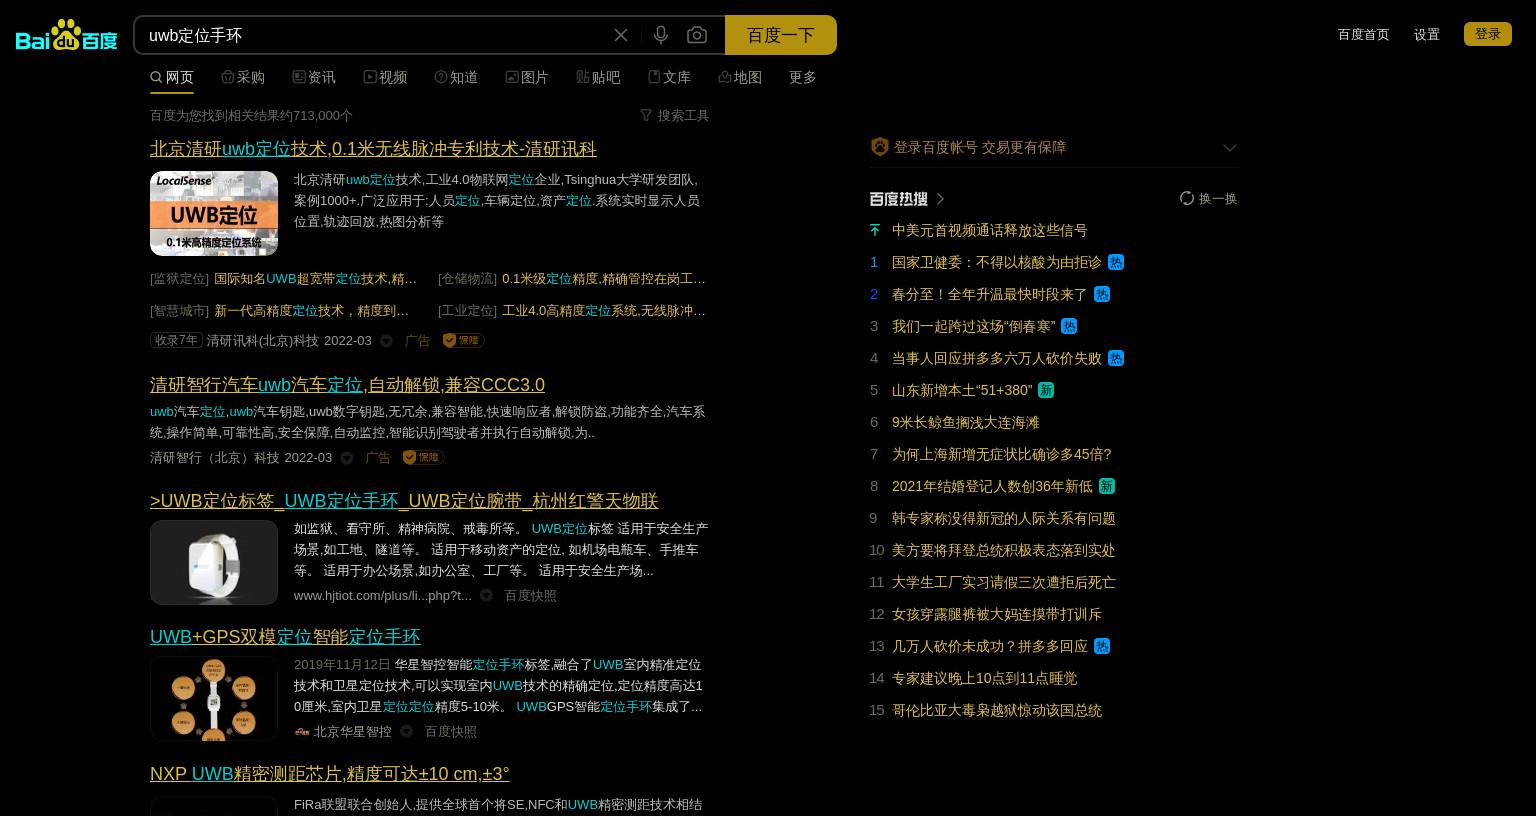Click the white wristband thumbnail
Screen dimensions: 1536x816
(x=214, y=562)
